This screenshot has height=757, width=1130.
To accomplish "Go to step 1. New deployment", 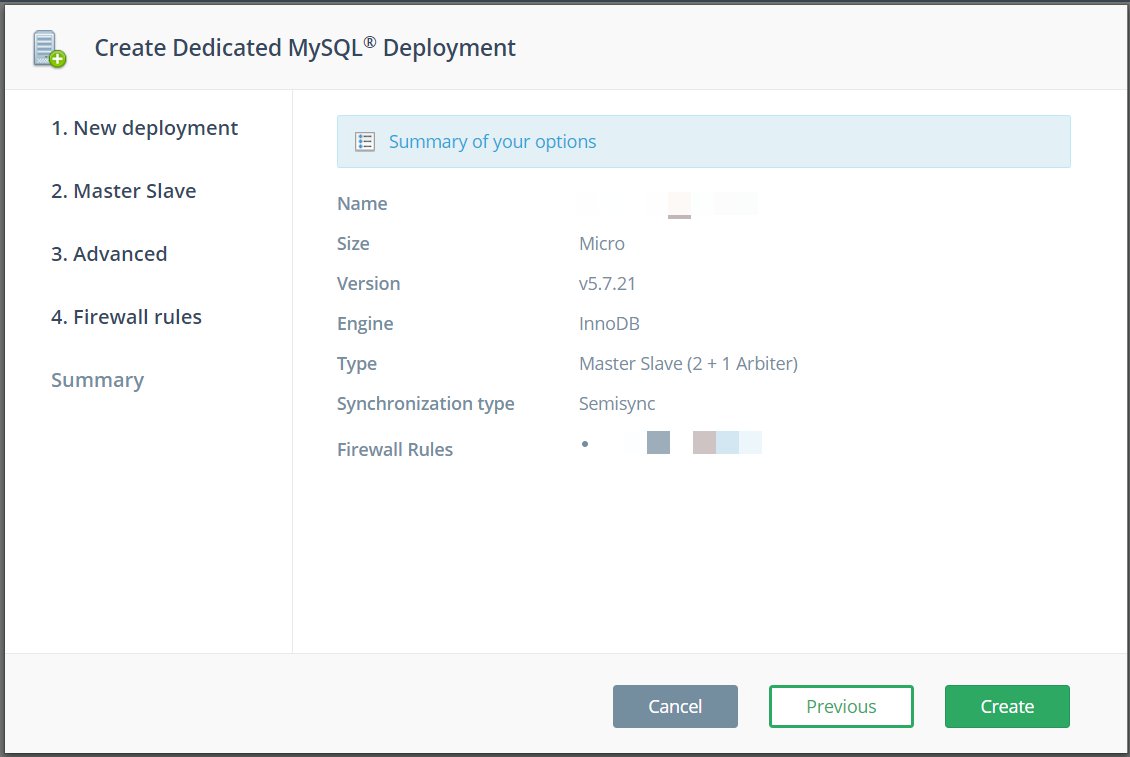I will [144, 128].
